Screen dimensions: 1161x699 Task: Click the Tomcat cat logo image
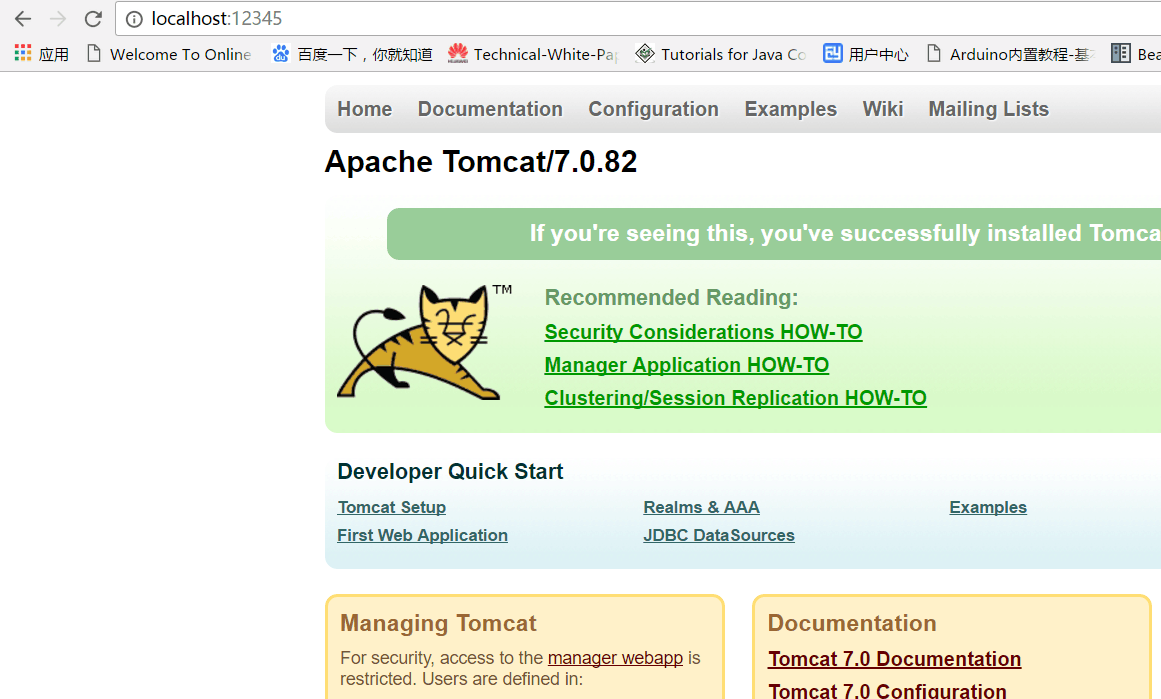click(424, 342)
